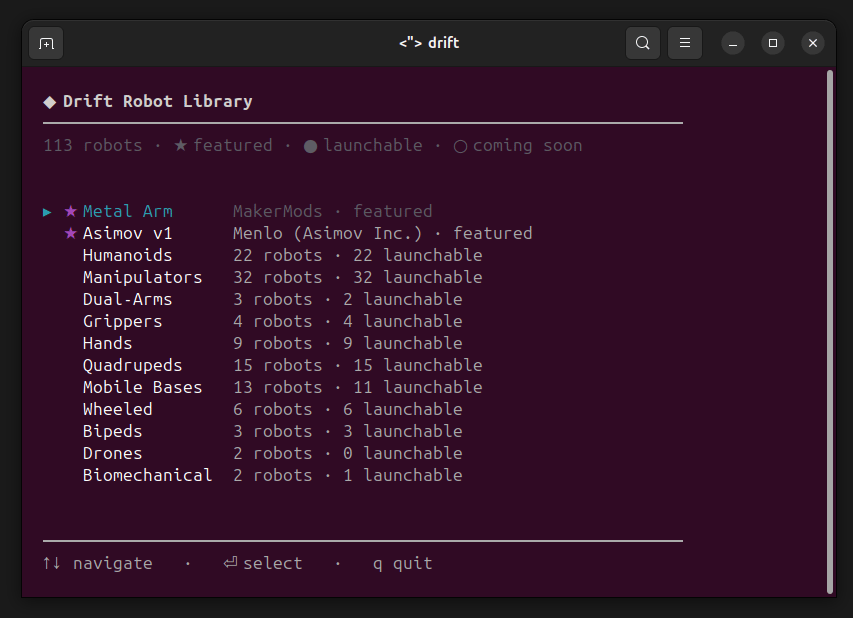This screenshot has height=618, width=853.
Task: Click '6 robots · 6 launchable' text
Action: pos(348,409)
